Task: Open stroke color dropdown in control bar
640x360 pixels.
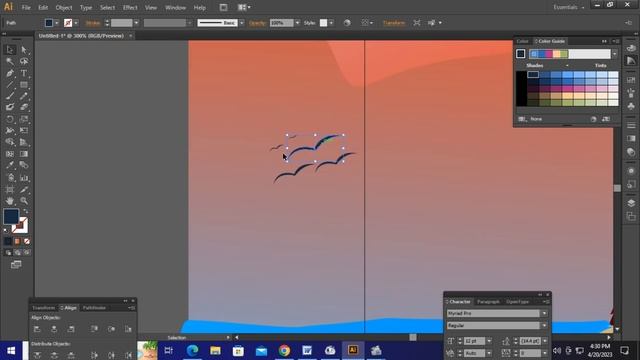Action: click(76, 23)
